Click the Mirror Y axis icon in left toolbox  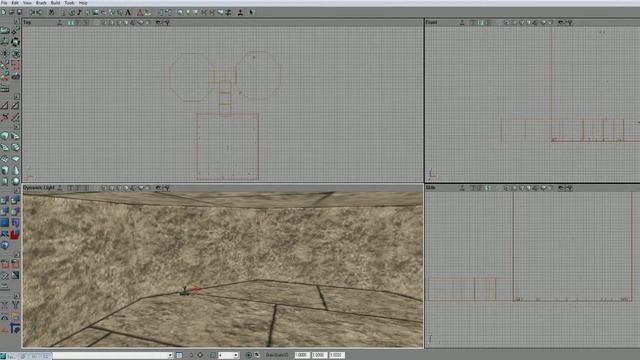(x=15, y=305)
